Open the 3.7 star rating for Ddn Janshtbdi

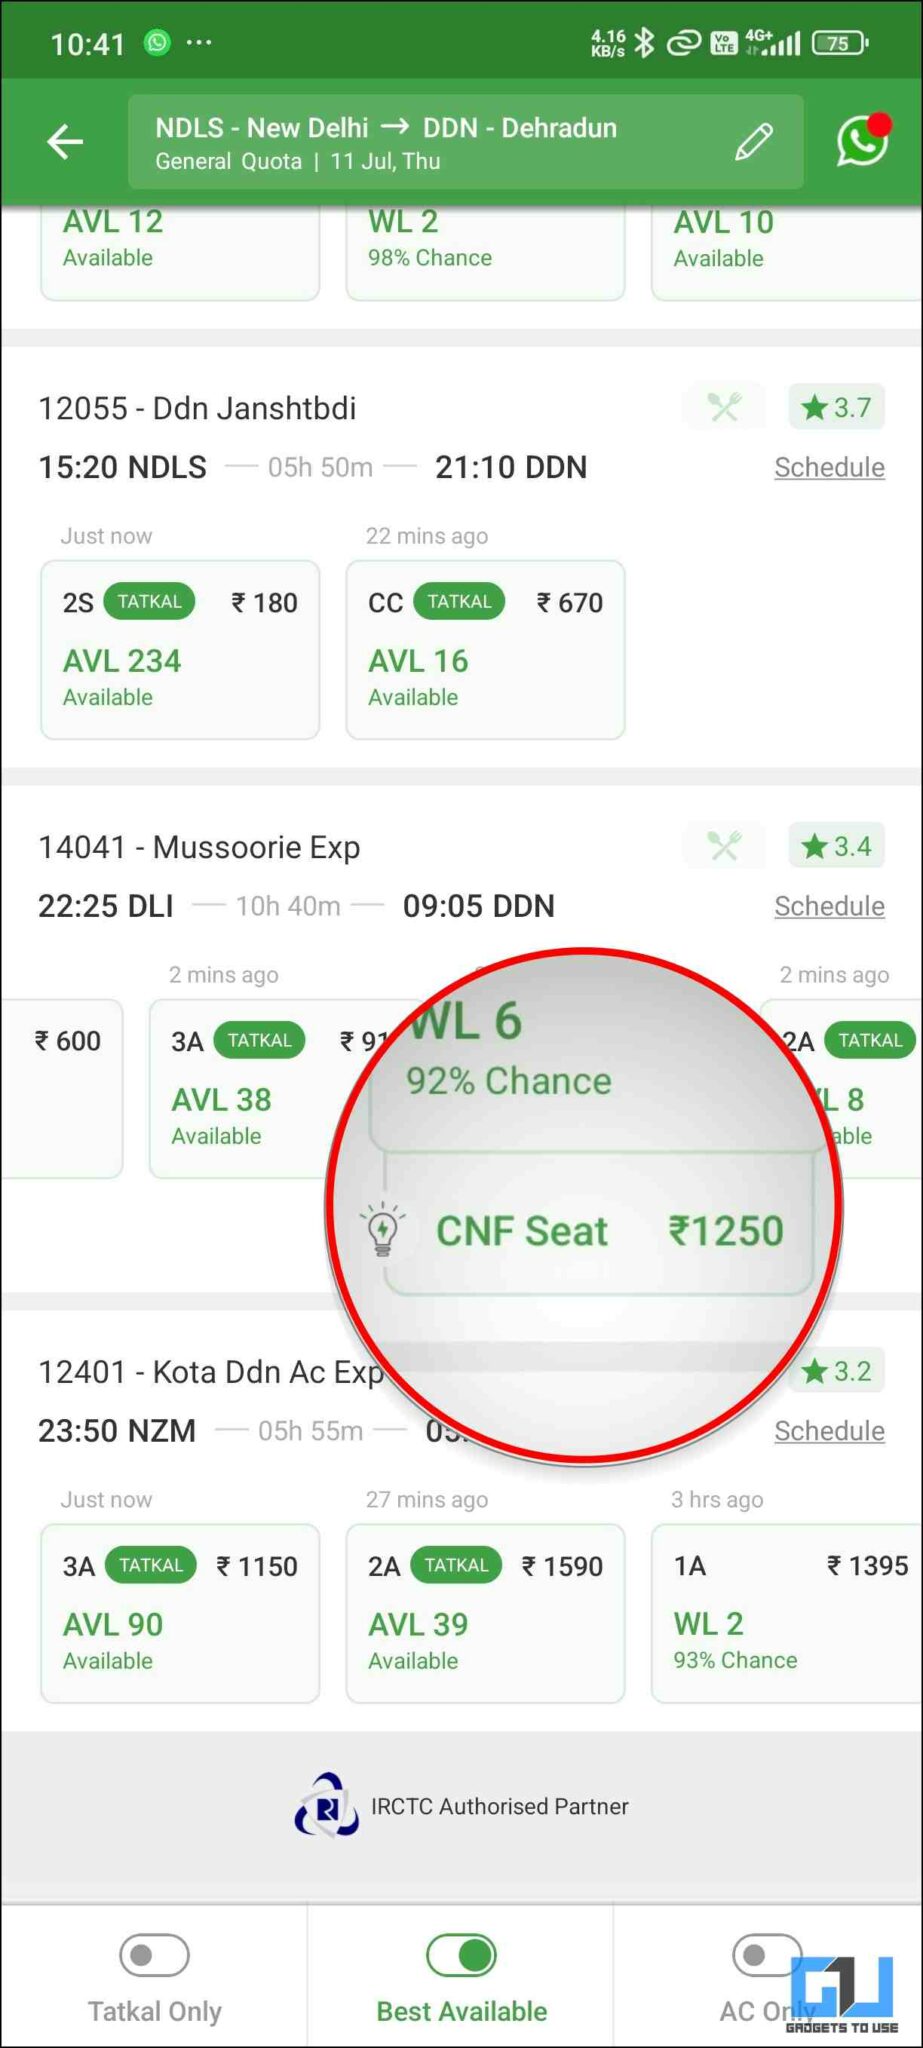pos(836,407)
